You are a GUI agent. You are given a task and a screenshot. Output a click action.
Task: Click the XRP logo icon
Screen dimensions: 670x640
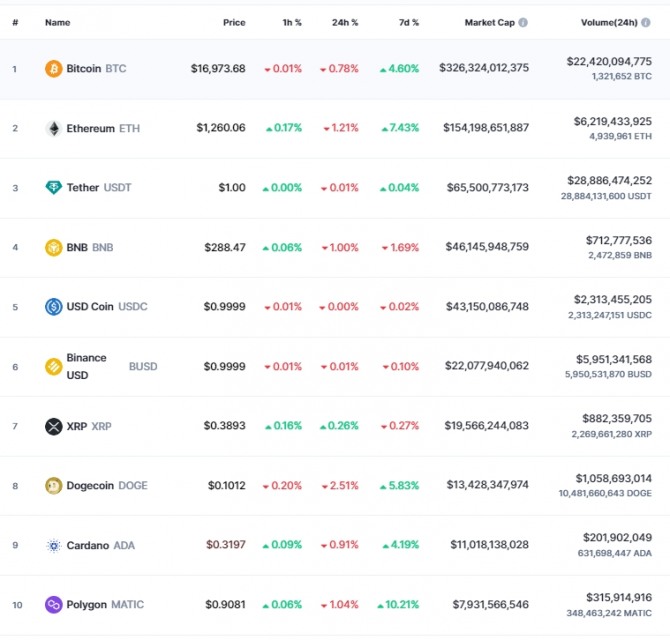click(x=53, y=426)
